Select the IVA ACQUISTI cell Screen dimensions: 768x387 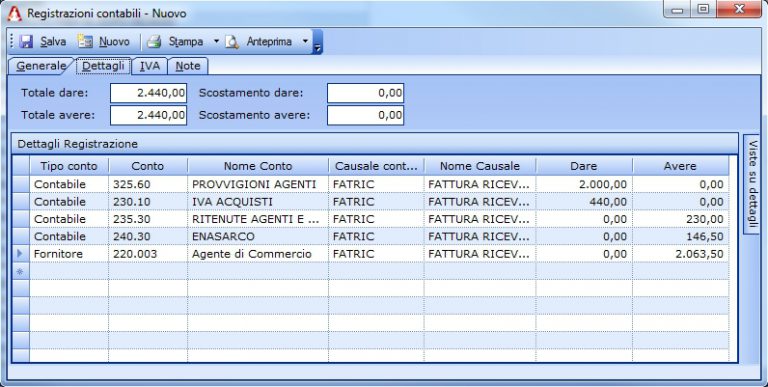(x=258, y=202)
